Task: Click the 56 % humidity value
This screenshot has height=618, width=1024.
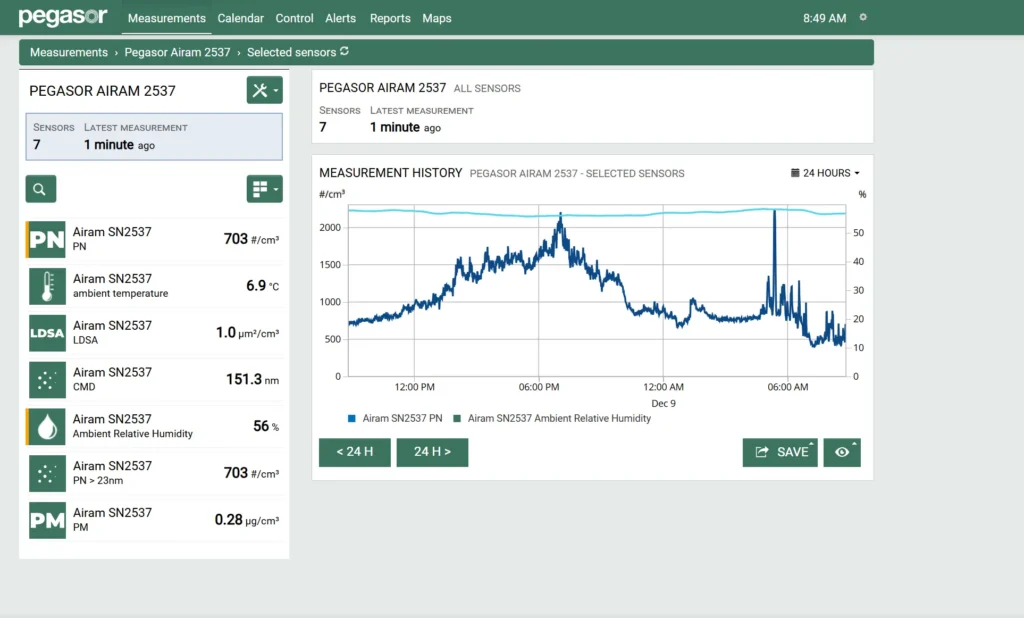Action: [266, 426]
